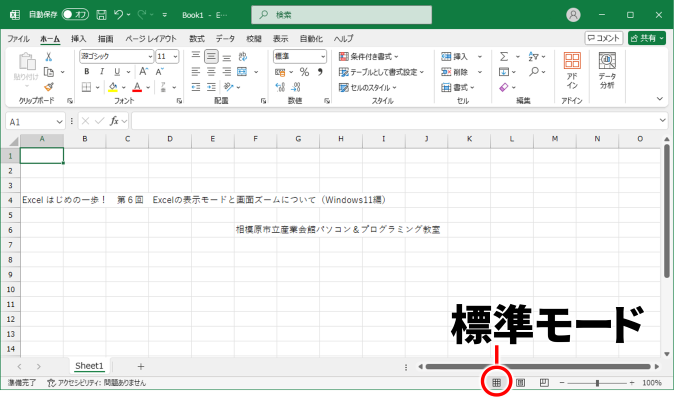Click decrease decimal icon

pyautogui.click(x=296, y=88)
